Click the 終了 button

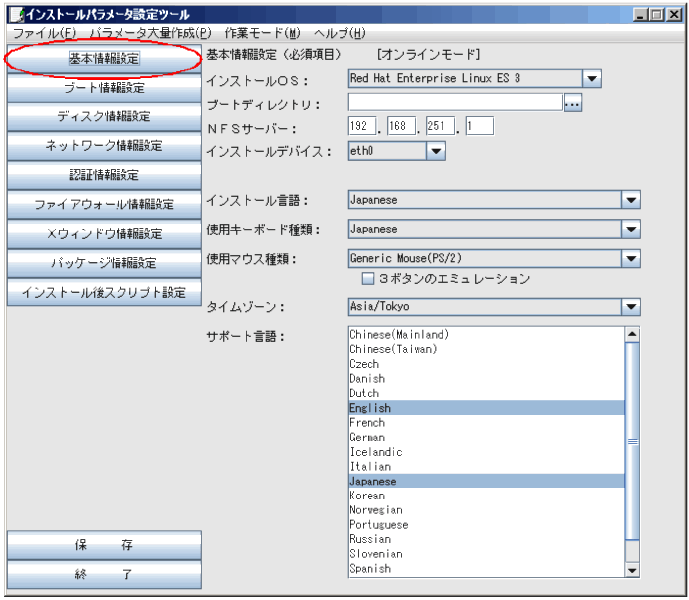(104, 575)
